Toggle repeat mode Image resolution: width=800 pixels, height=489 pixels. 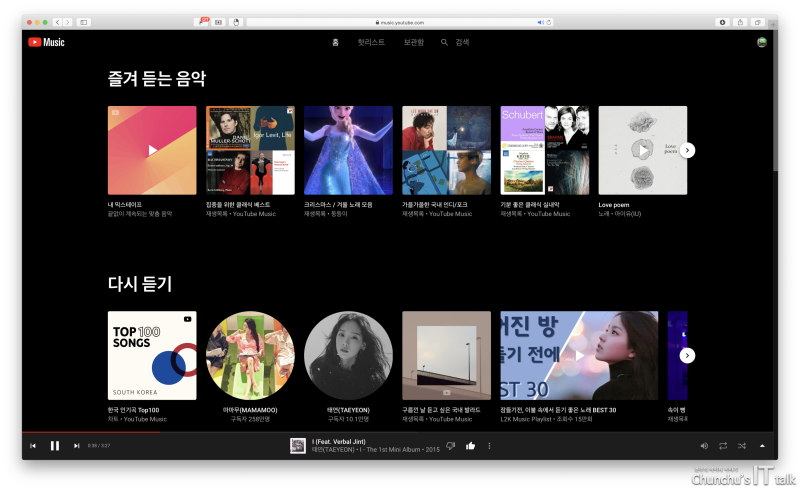723,446
